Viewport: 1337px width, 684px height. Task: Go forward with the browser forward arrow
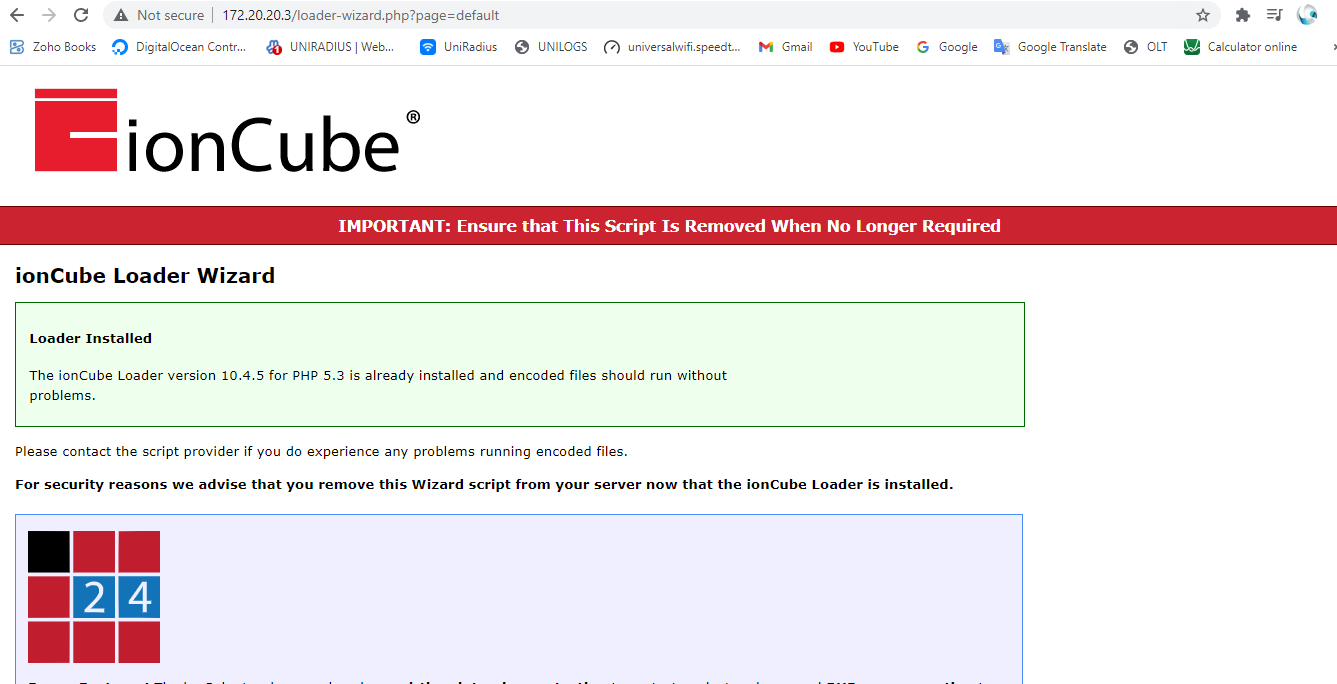[x=49, y=15]
